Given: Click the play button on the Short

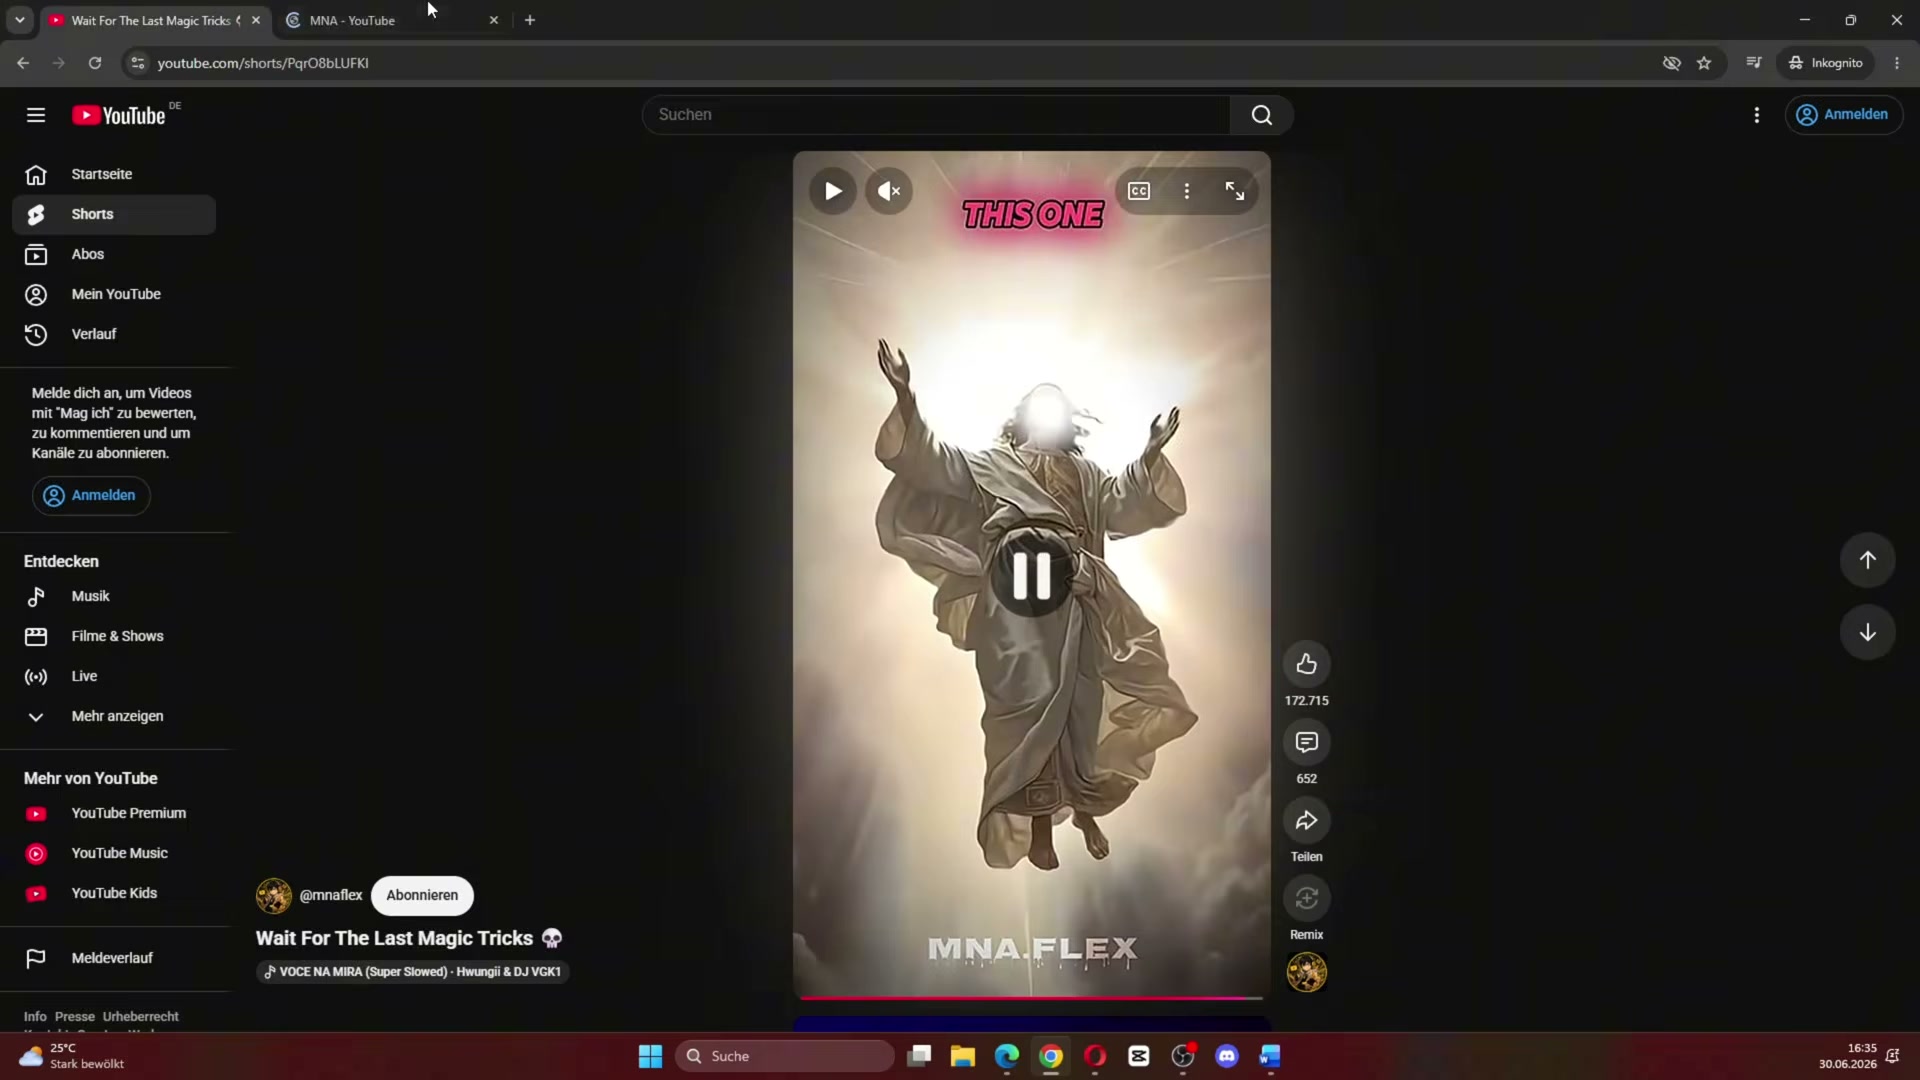Looking at the screenshot, I should 833,191.
